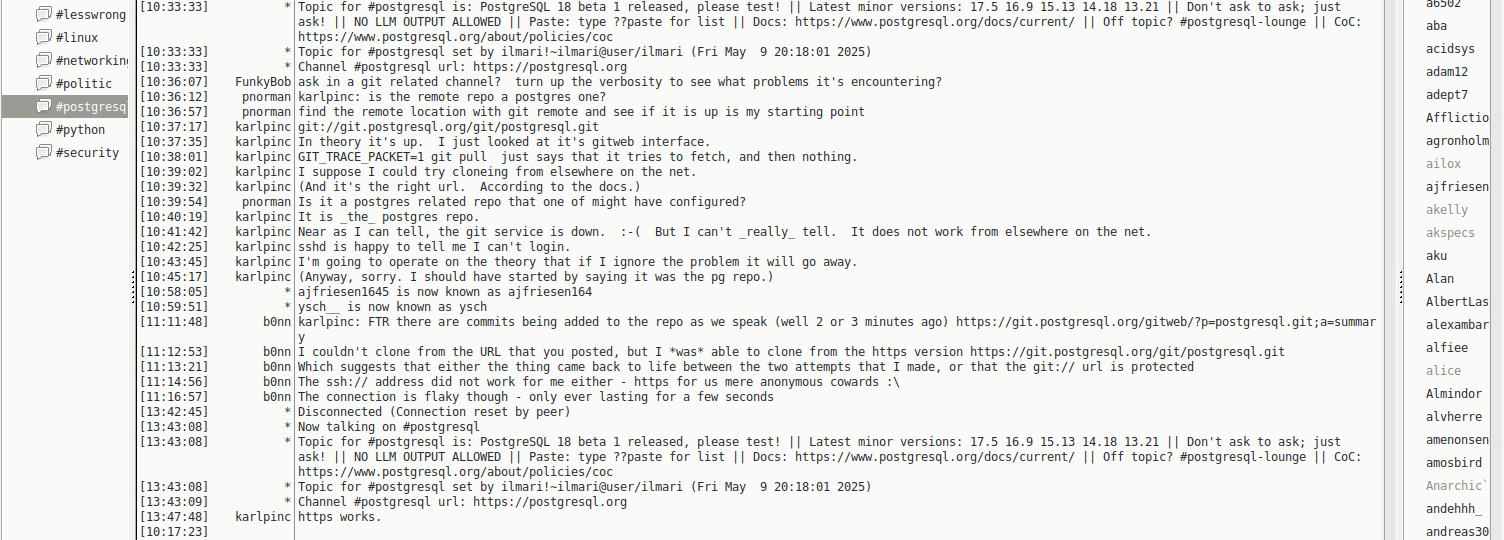Click the selected #postgresql channel icon
Image resolution: width=1504 pixels, height=540 pixels.
pyautogui.click(x=43, y=107)
